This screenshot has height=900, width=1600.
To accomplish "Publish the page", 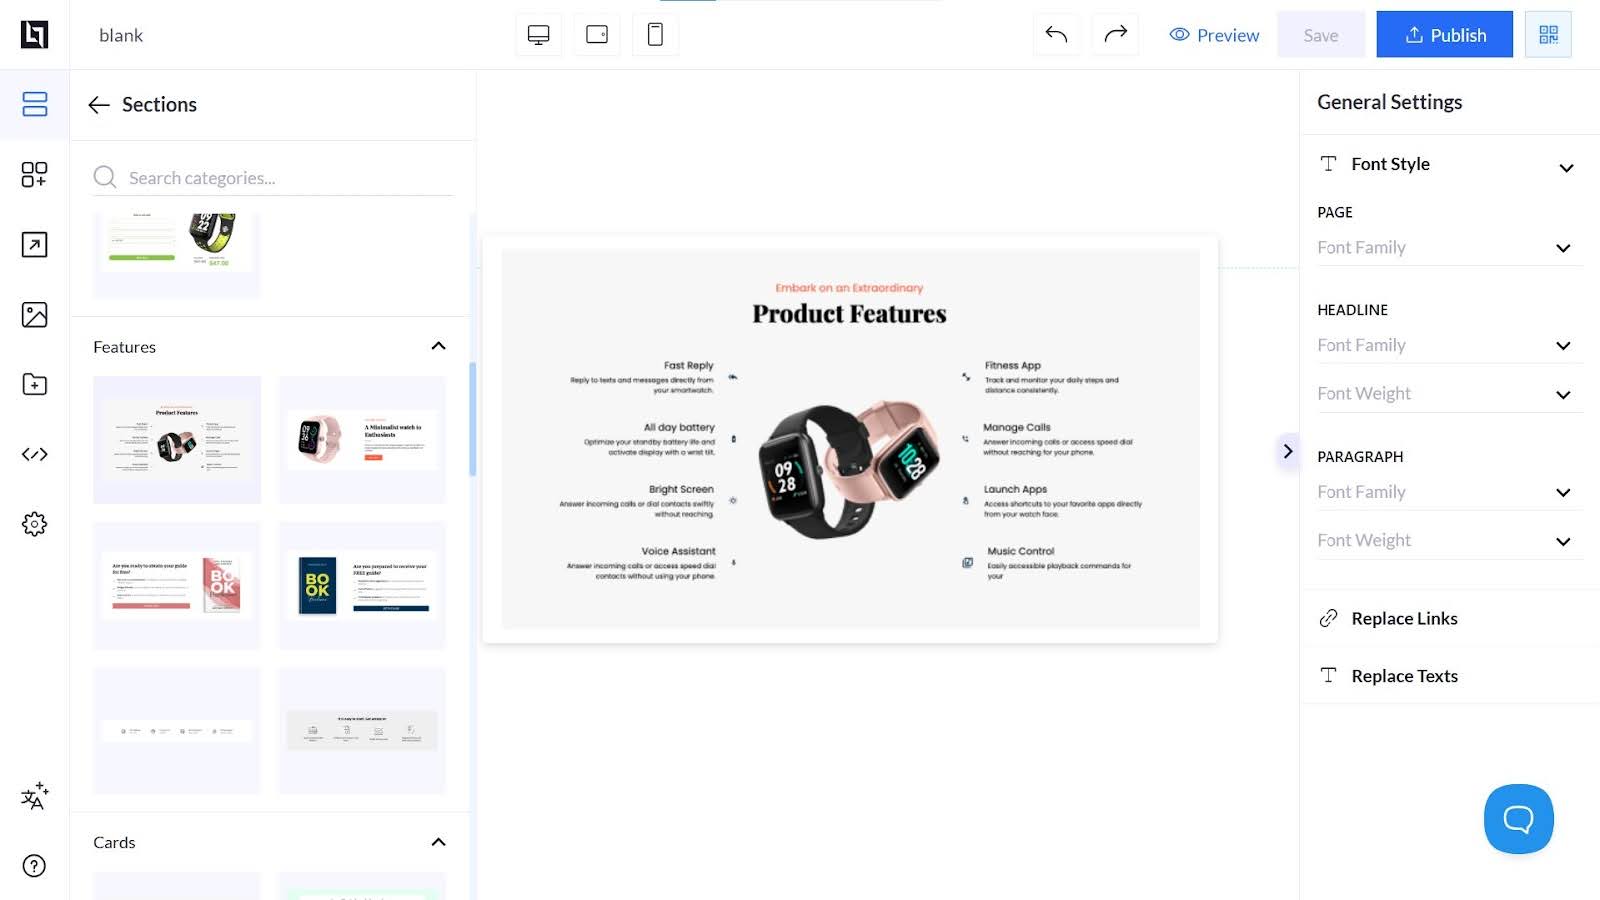I will (1444, 35).
